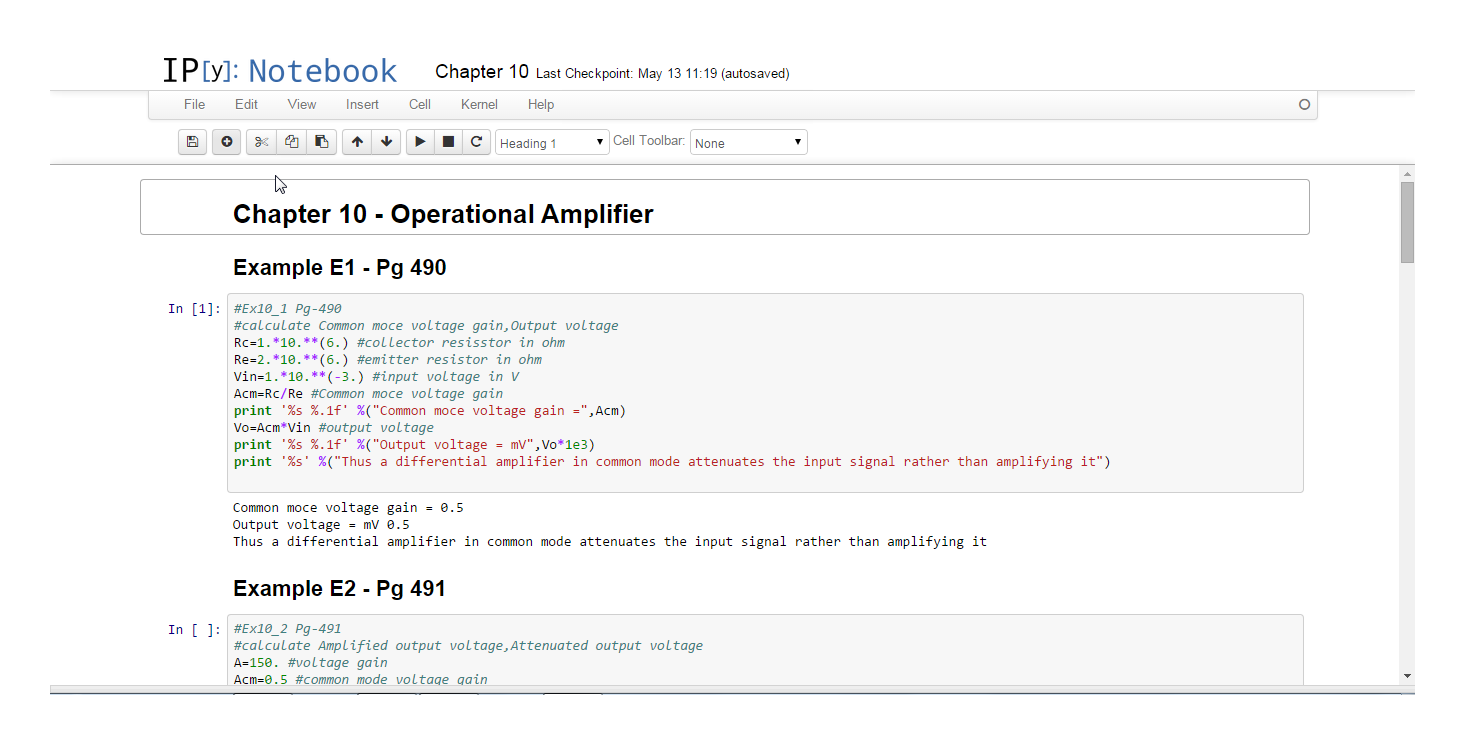Move selected cell down with arrow icon
Image resolution: width=1465 pixels, height=745 pixels.
386,142
